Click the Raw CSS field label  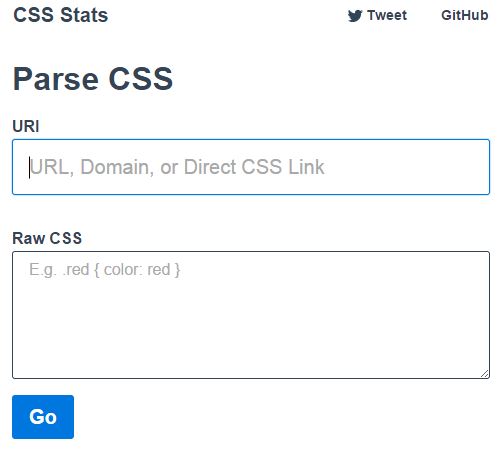[47, 238]
